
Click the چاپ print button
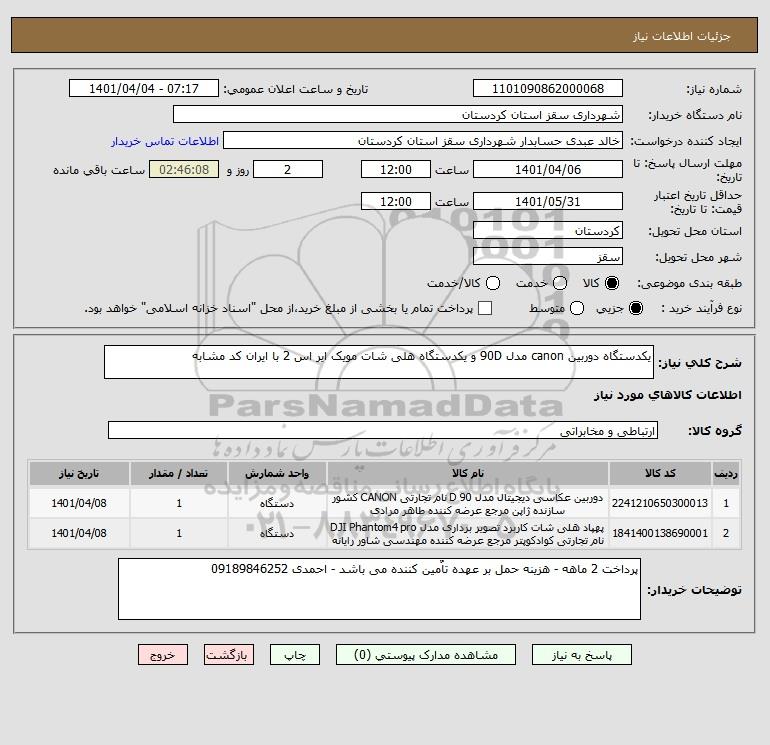[x=295, y=655]
